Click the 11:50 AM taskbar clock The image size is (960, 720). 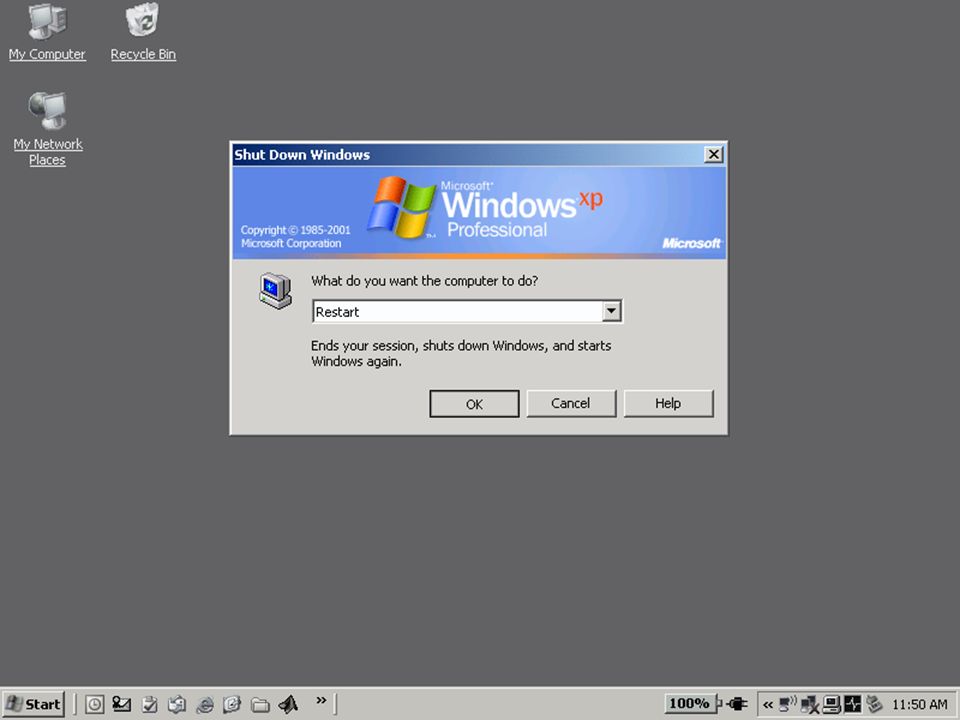pos(920,705)
